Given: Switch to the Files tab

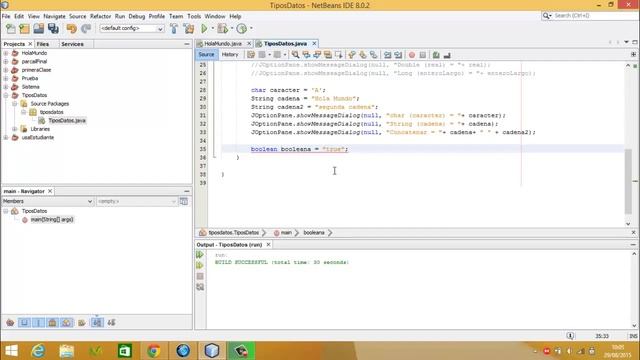Looking at the screenshot, I should (x=42, y=44).
